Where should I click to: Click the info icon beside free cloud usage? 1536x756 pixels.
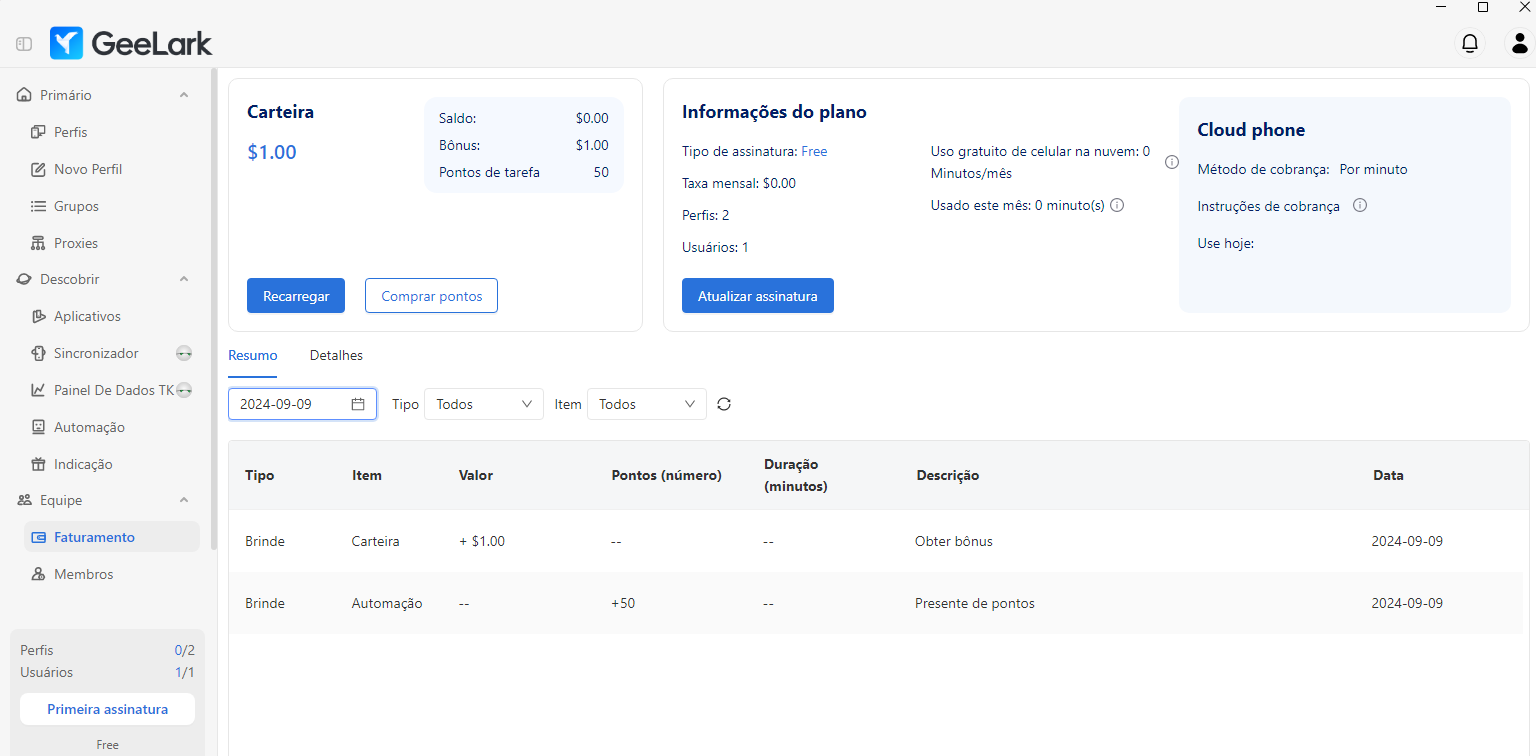[1172, 162]
